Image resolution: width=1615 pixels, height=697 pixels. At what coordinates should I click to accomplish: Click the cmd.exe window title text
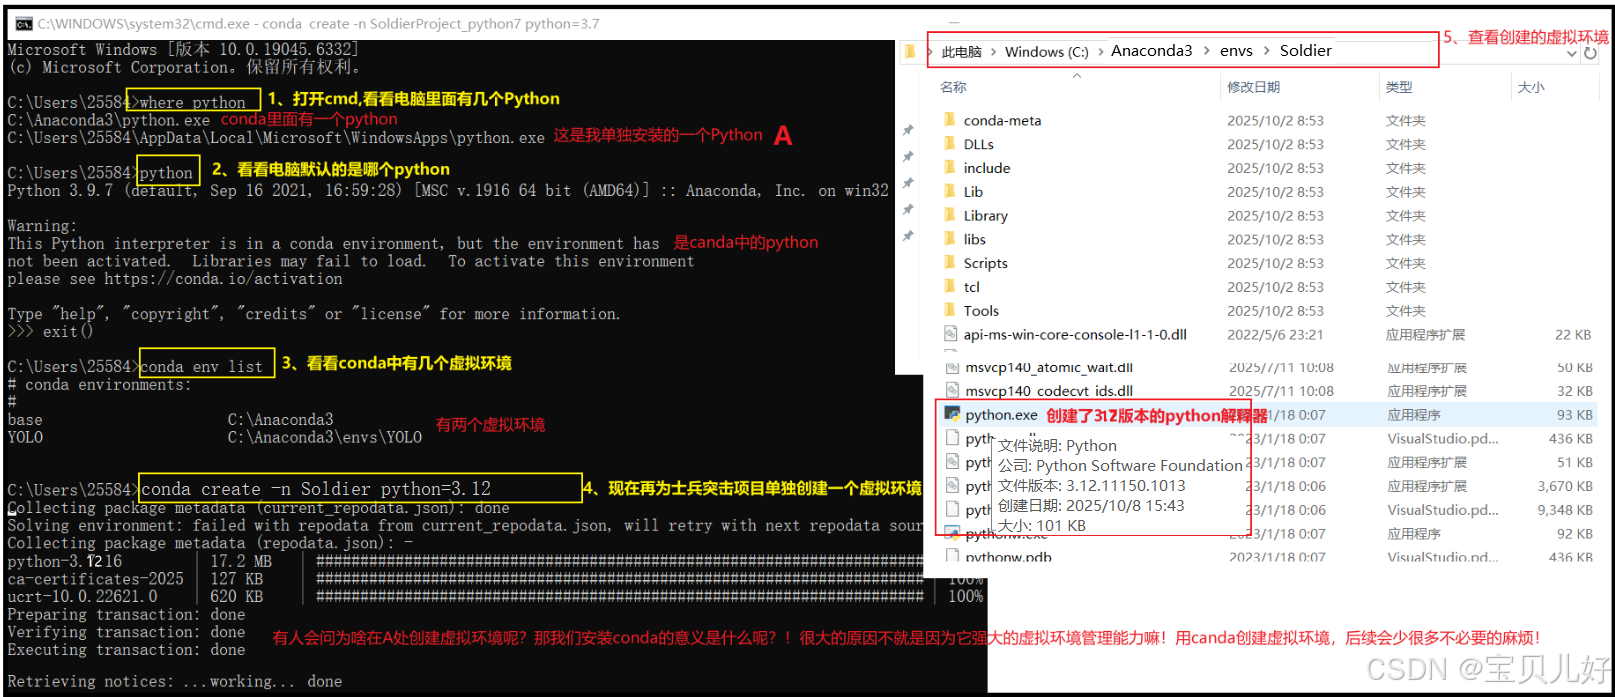pos(319,24)
